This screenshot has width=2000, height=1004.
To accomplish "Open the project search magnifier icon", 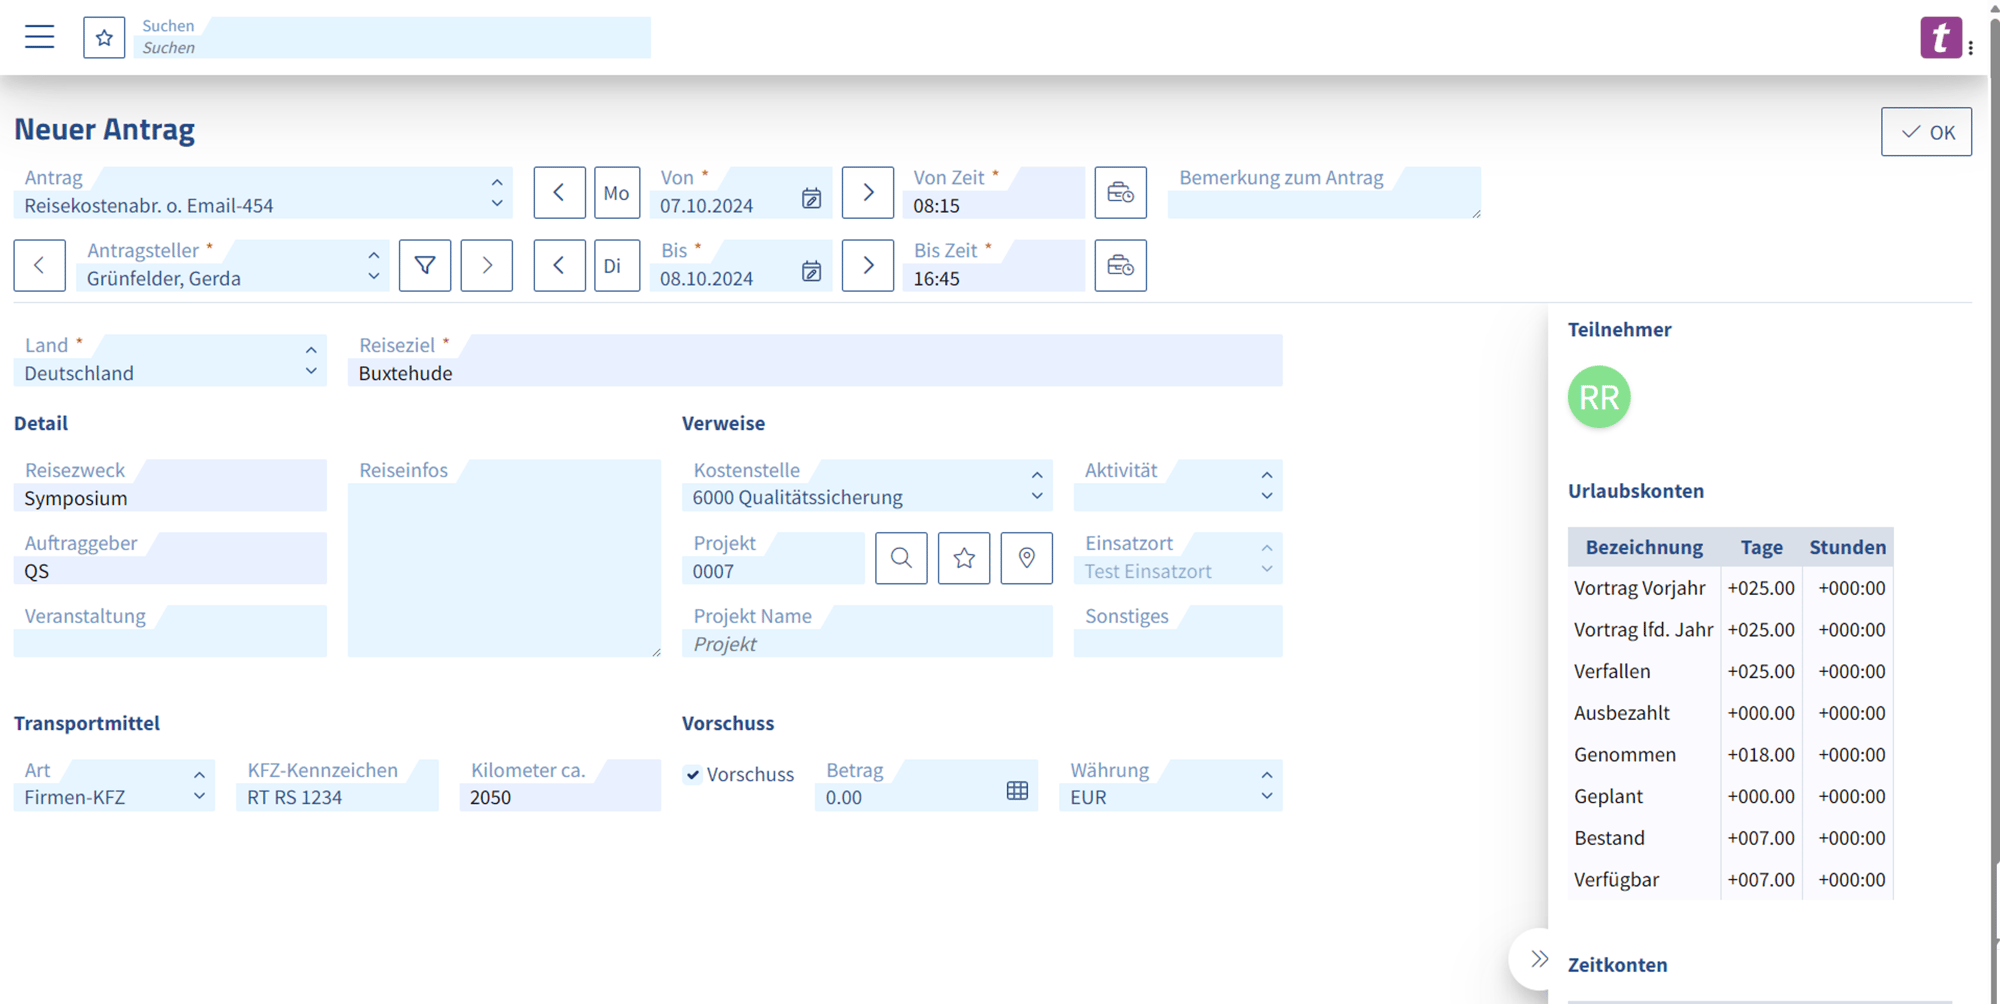I will (x=900, y=558).
